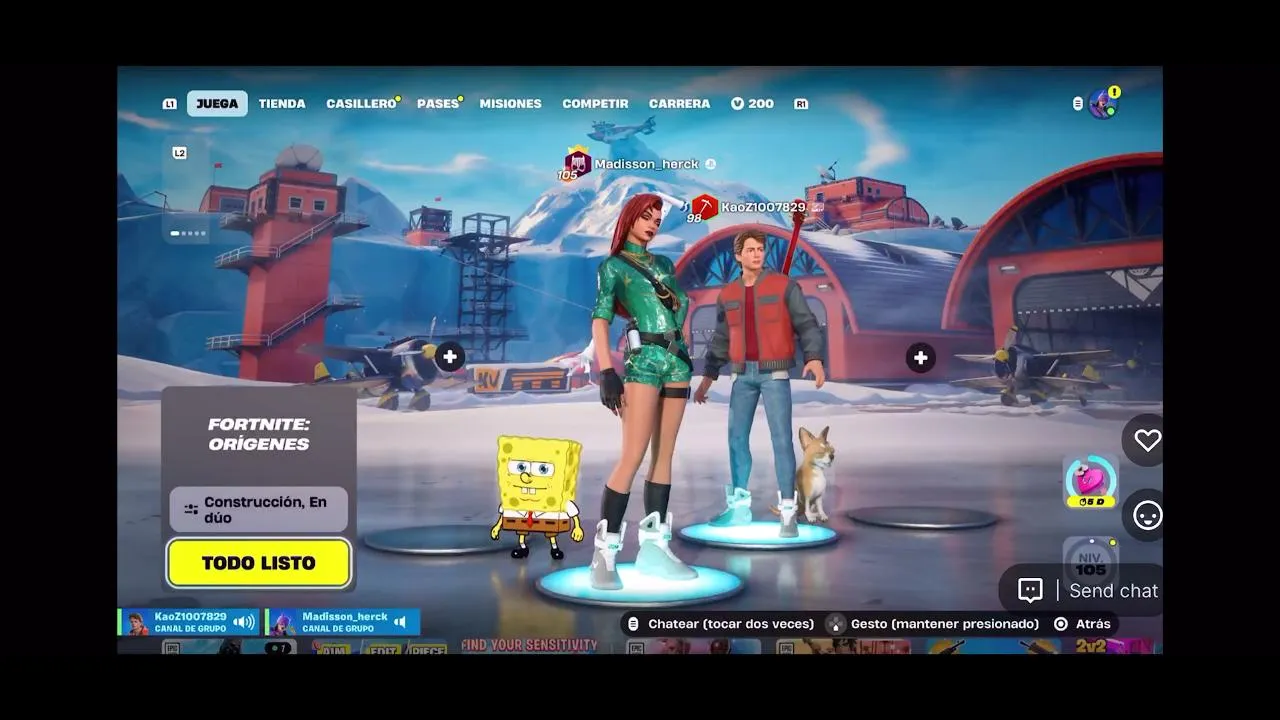Screen dimensions: 1280x720
Task: Toggle KaoZ1007829's voice chat speaker
Action: [243, 623]
